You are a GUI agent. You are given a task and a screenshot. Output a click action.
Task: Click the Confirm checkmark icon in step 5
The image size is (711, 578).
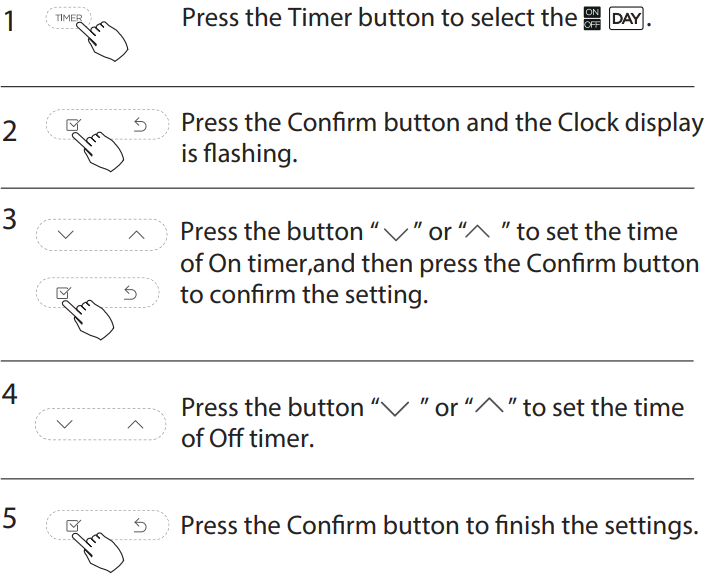(x=73, y=525)
